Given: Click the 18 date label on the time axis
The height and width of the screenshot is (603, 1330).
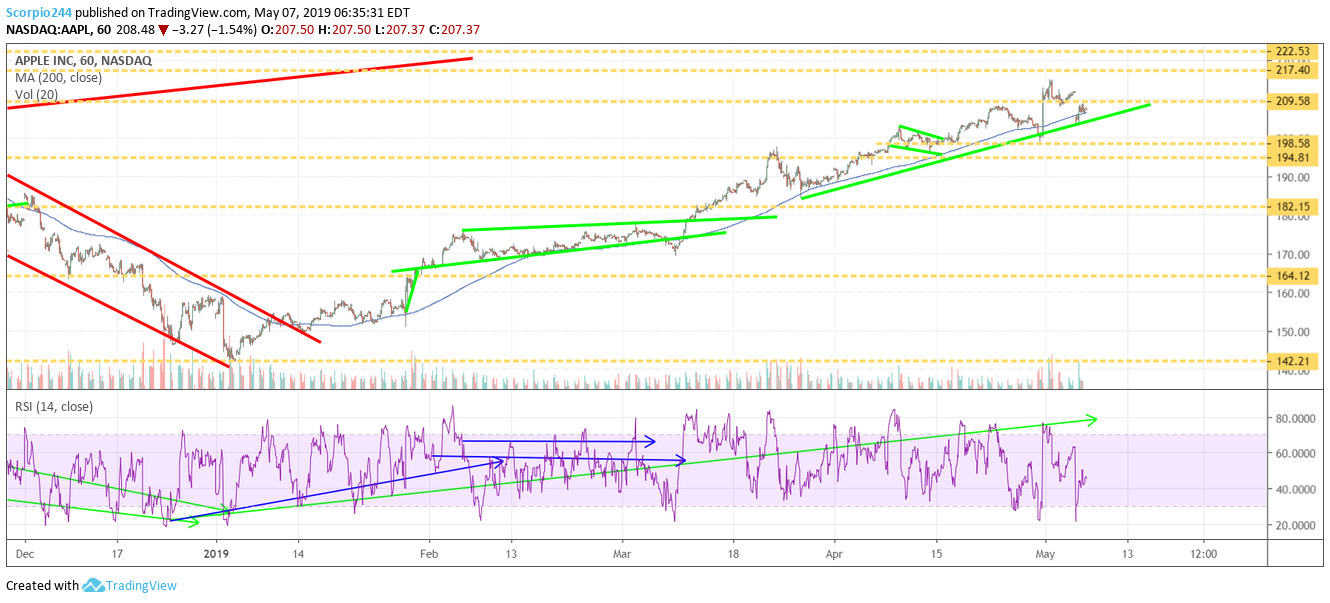Looking at the screenshot, I should [733, 552].
